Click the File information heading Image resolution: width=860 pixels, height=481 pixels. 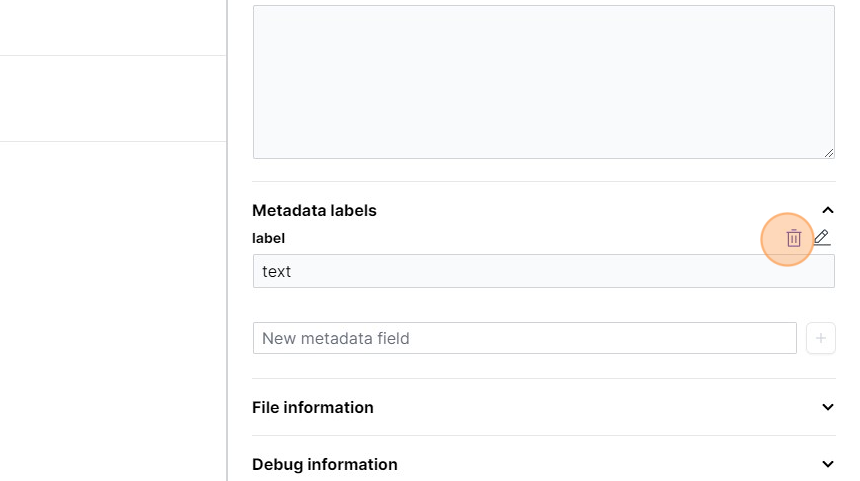(x=313, y=407)
